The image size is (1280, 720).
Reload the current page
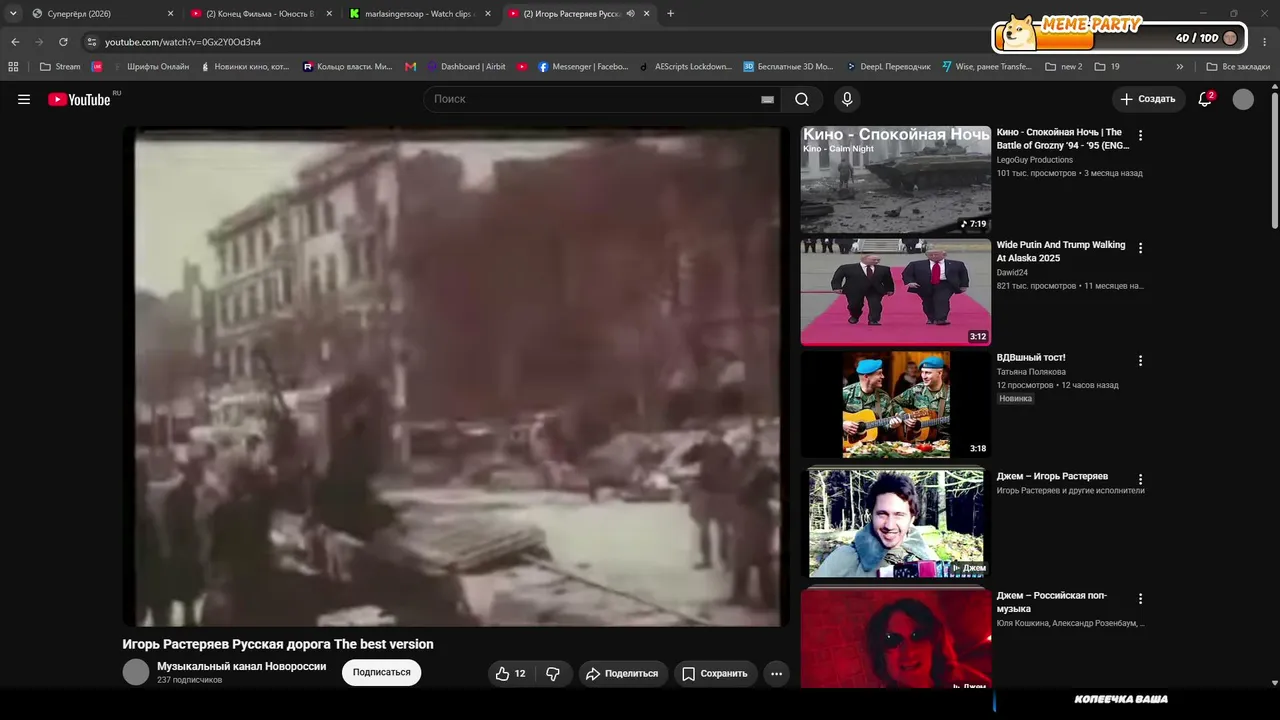[x=63, y=42]
